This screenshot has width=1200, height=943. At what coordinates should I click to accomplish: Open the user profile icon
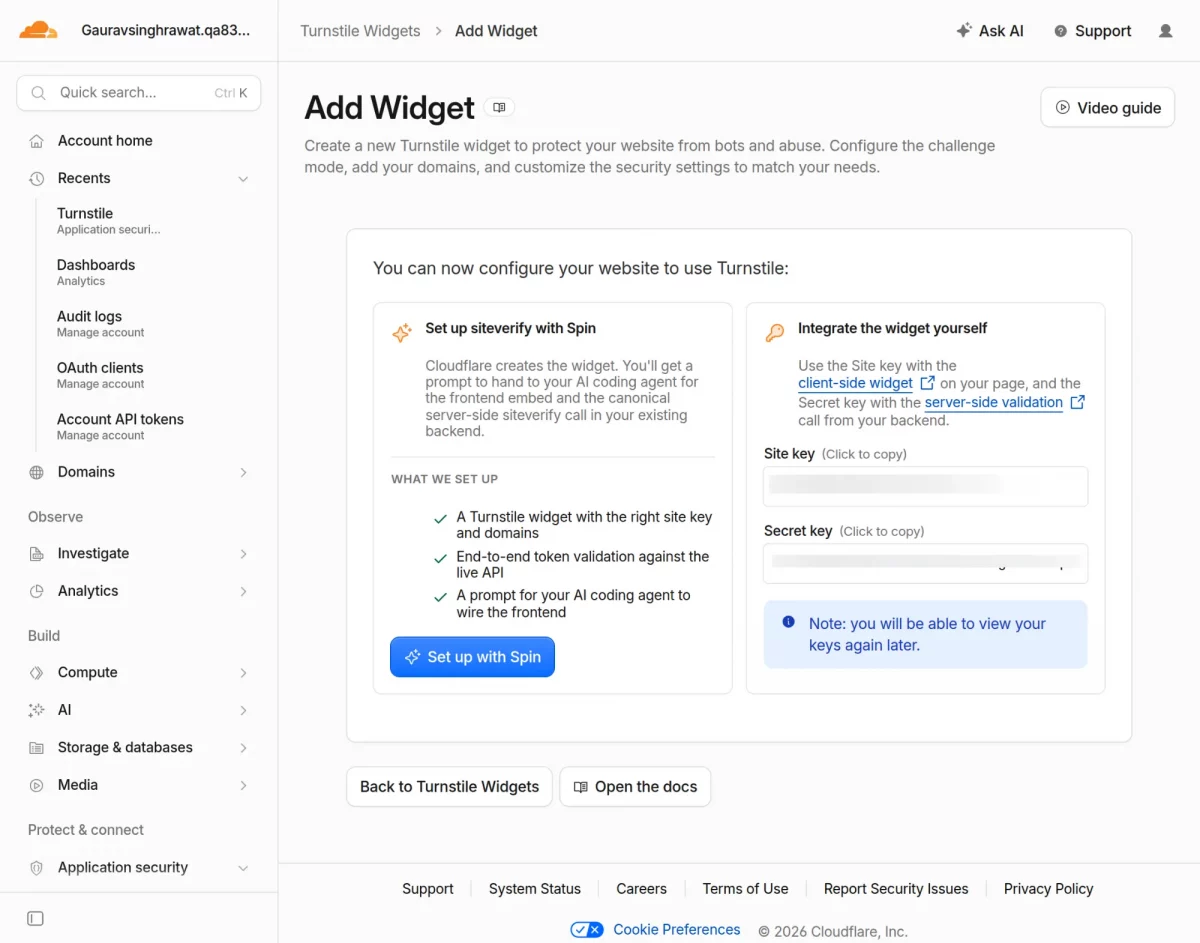tap(1165, 31)
